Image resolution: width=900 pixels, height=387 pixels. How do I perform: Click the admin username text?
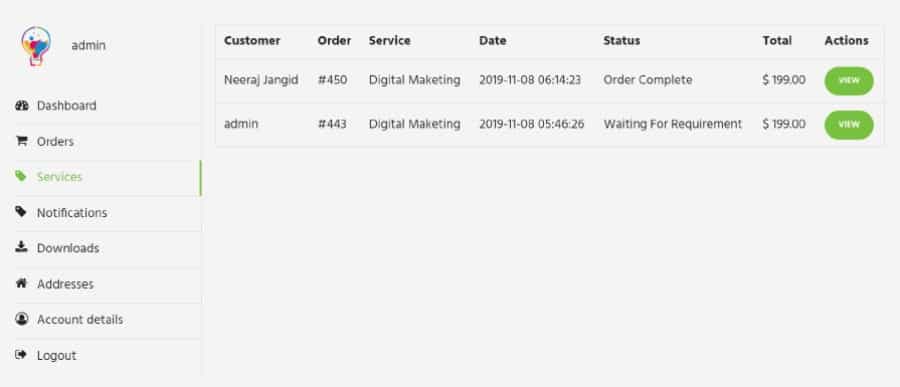[x=88, y=45]
